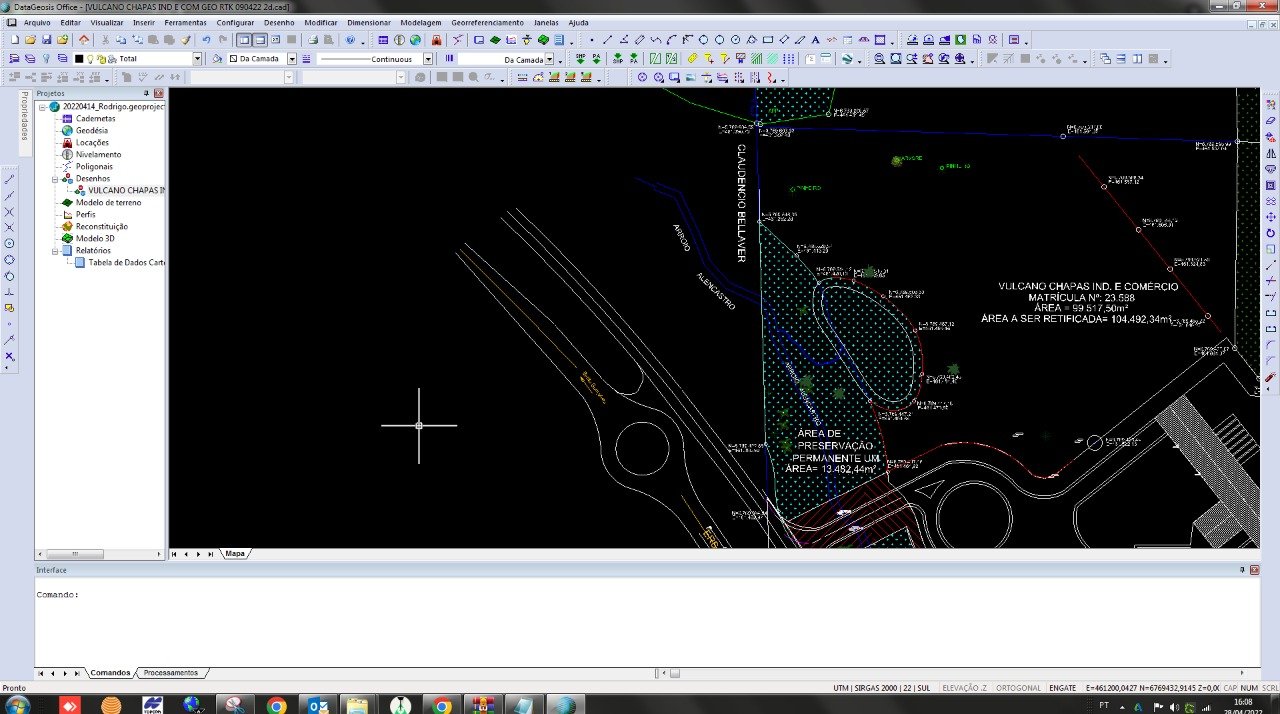Image resolution: width=1280 pixels, height=714 pixels.
Task: Select the text tool 'A' icon
Action: click(815, 40)
